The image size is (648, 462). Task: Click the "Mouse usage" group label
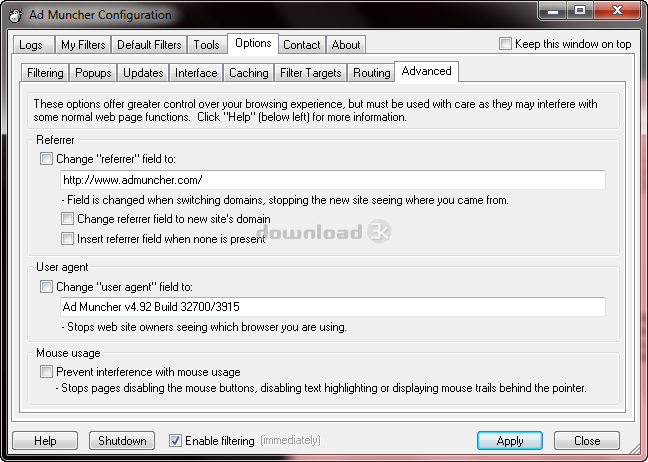[x=68, y=353]
